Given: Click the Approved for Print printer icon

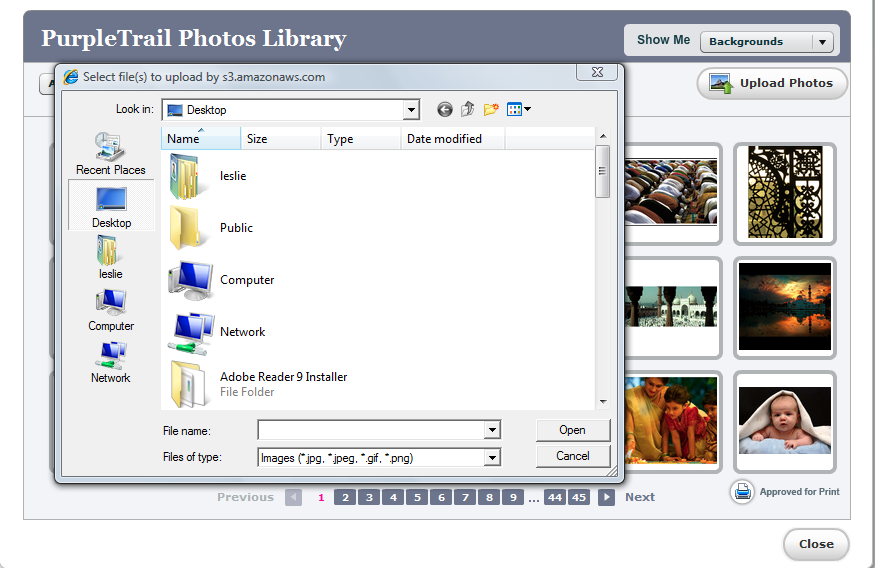Looking at the screenshot, I should click(742, 492).
